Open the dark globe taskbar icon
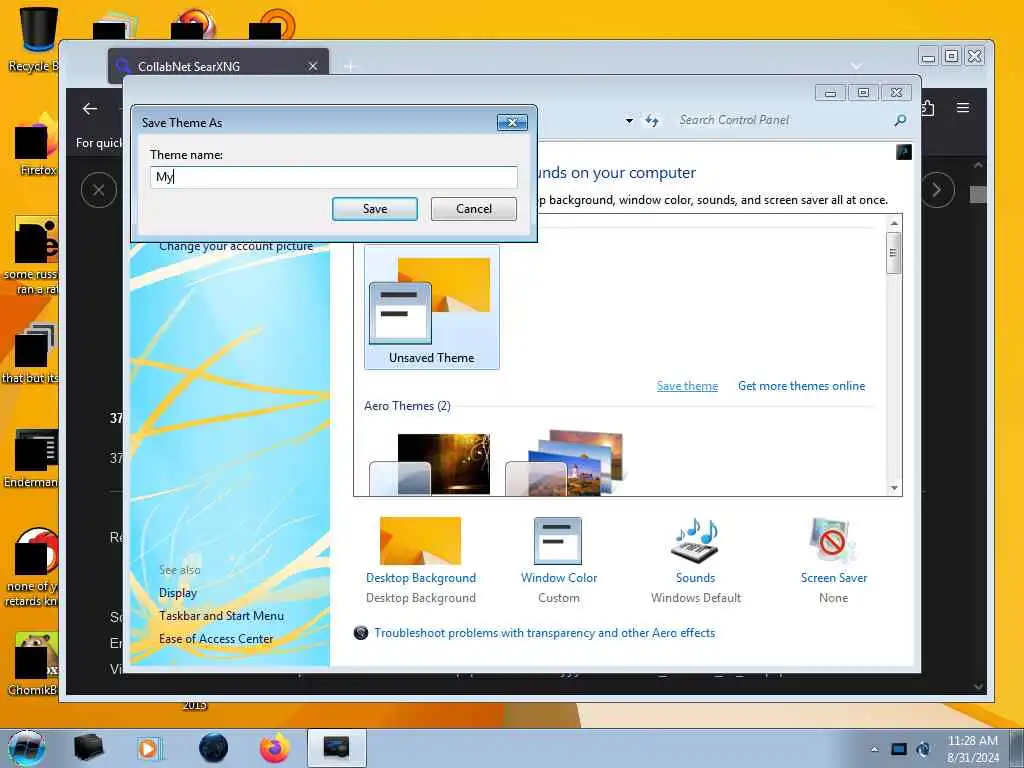 (213, 748)
